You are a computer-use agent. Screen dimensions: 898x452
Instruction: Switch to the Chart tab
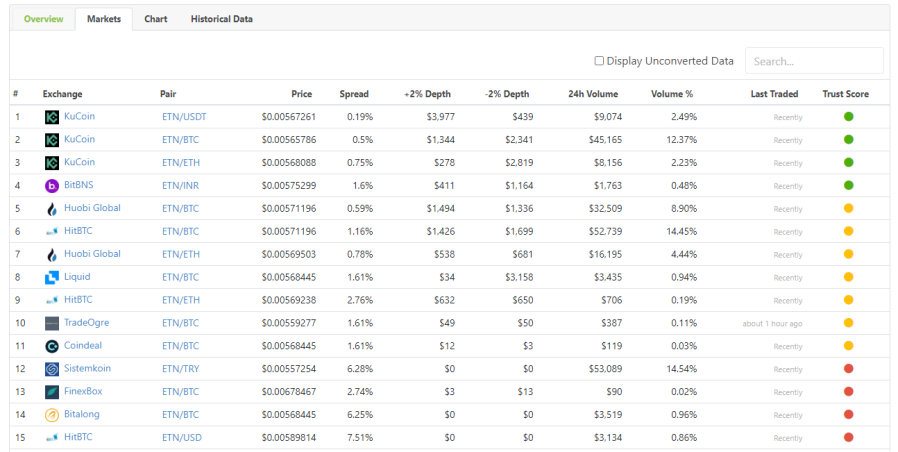pos(155,19)
